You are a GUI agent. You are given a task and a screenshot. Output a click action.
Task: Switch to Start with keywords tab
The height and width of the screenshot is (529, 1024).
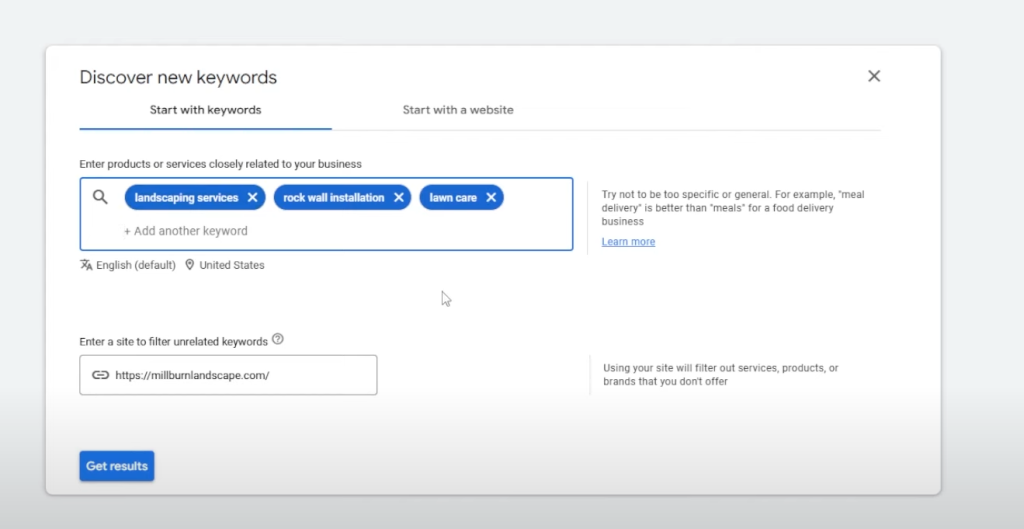point(205,110)
